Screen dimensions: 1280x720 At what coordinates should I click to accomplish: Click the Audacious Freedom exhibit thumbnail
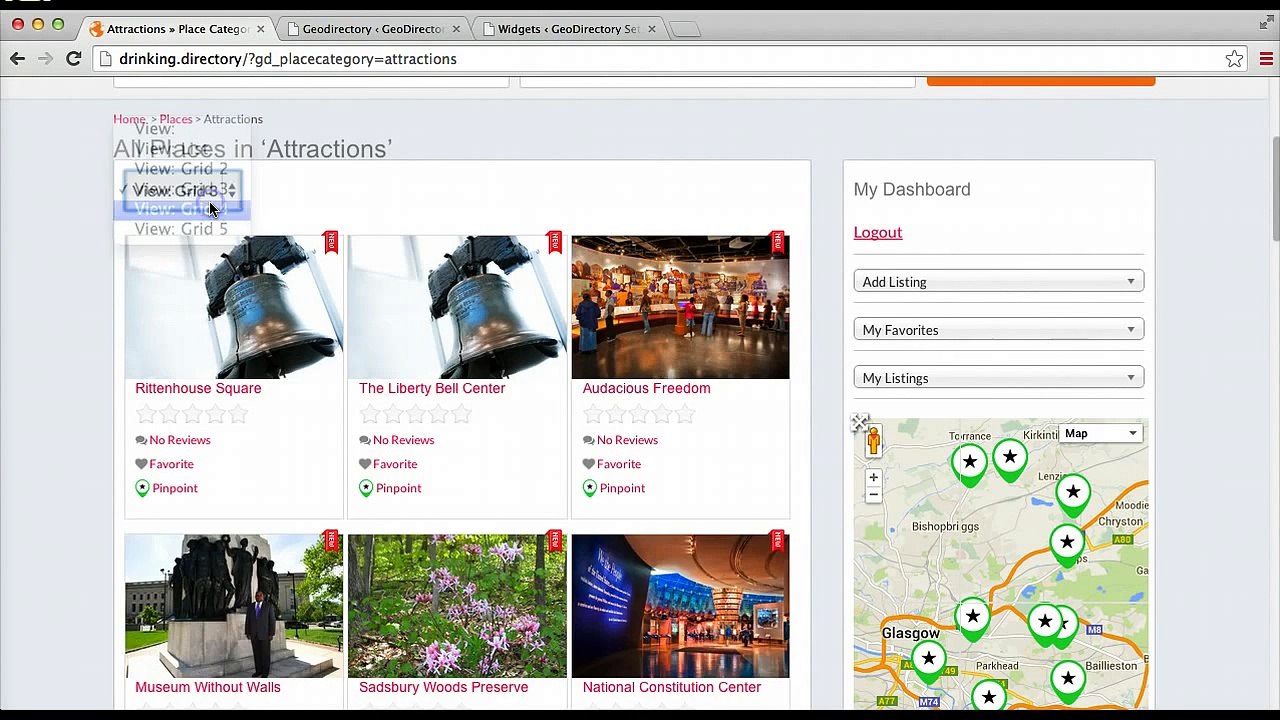[681, 307]
